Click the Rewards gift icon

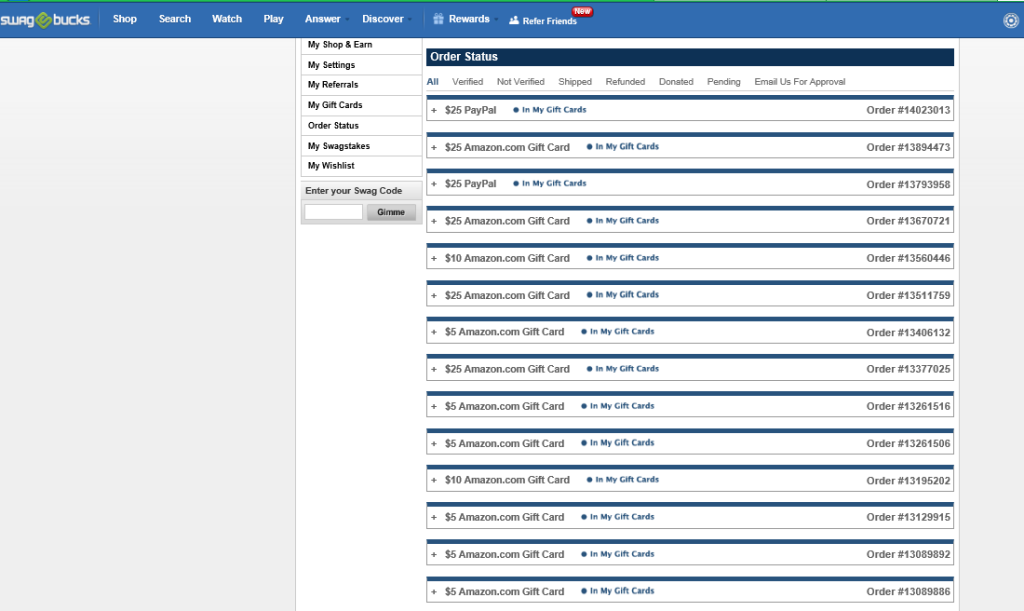[x=439, y=19]
